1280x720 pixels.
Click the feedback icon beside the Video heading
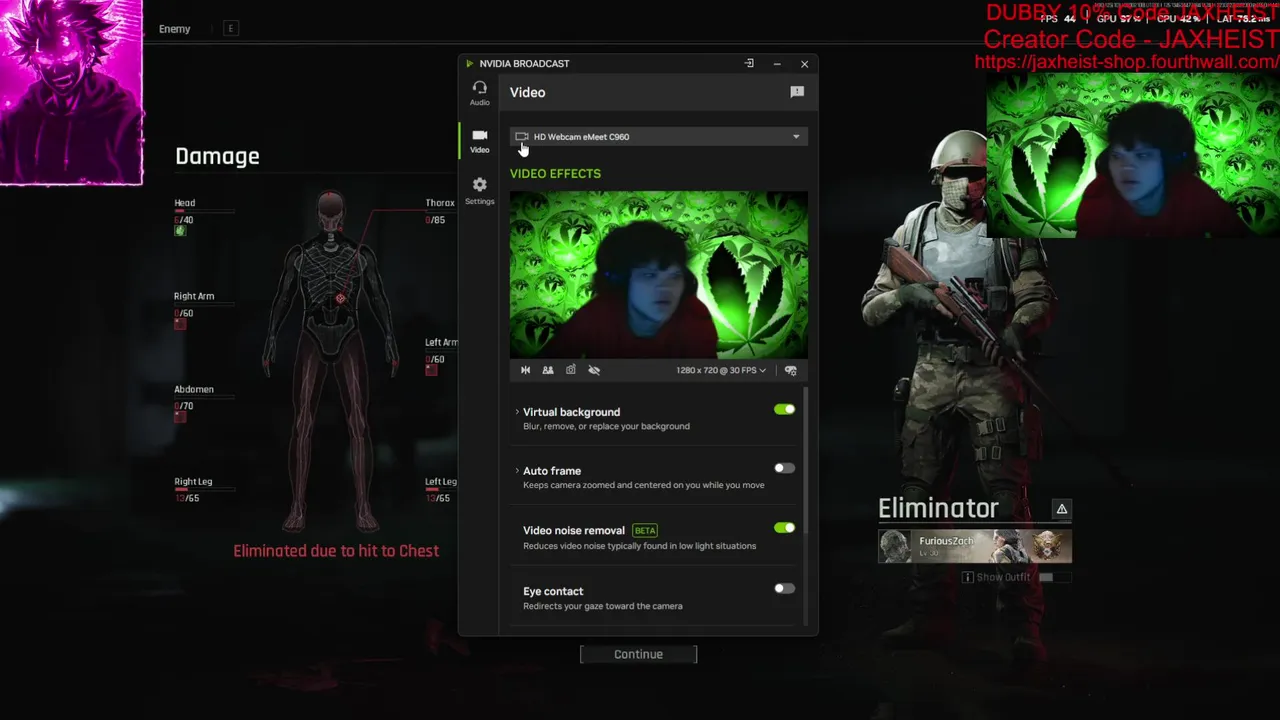pos(797,92)
